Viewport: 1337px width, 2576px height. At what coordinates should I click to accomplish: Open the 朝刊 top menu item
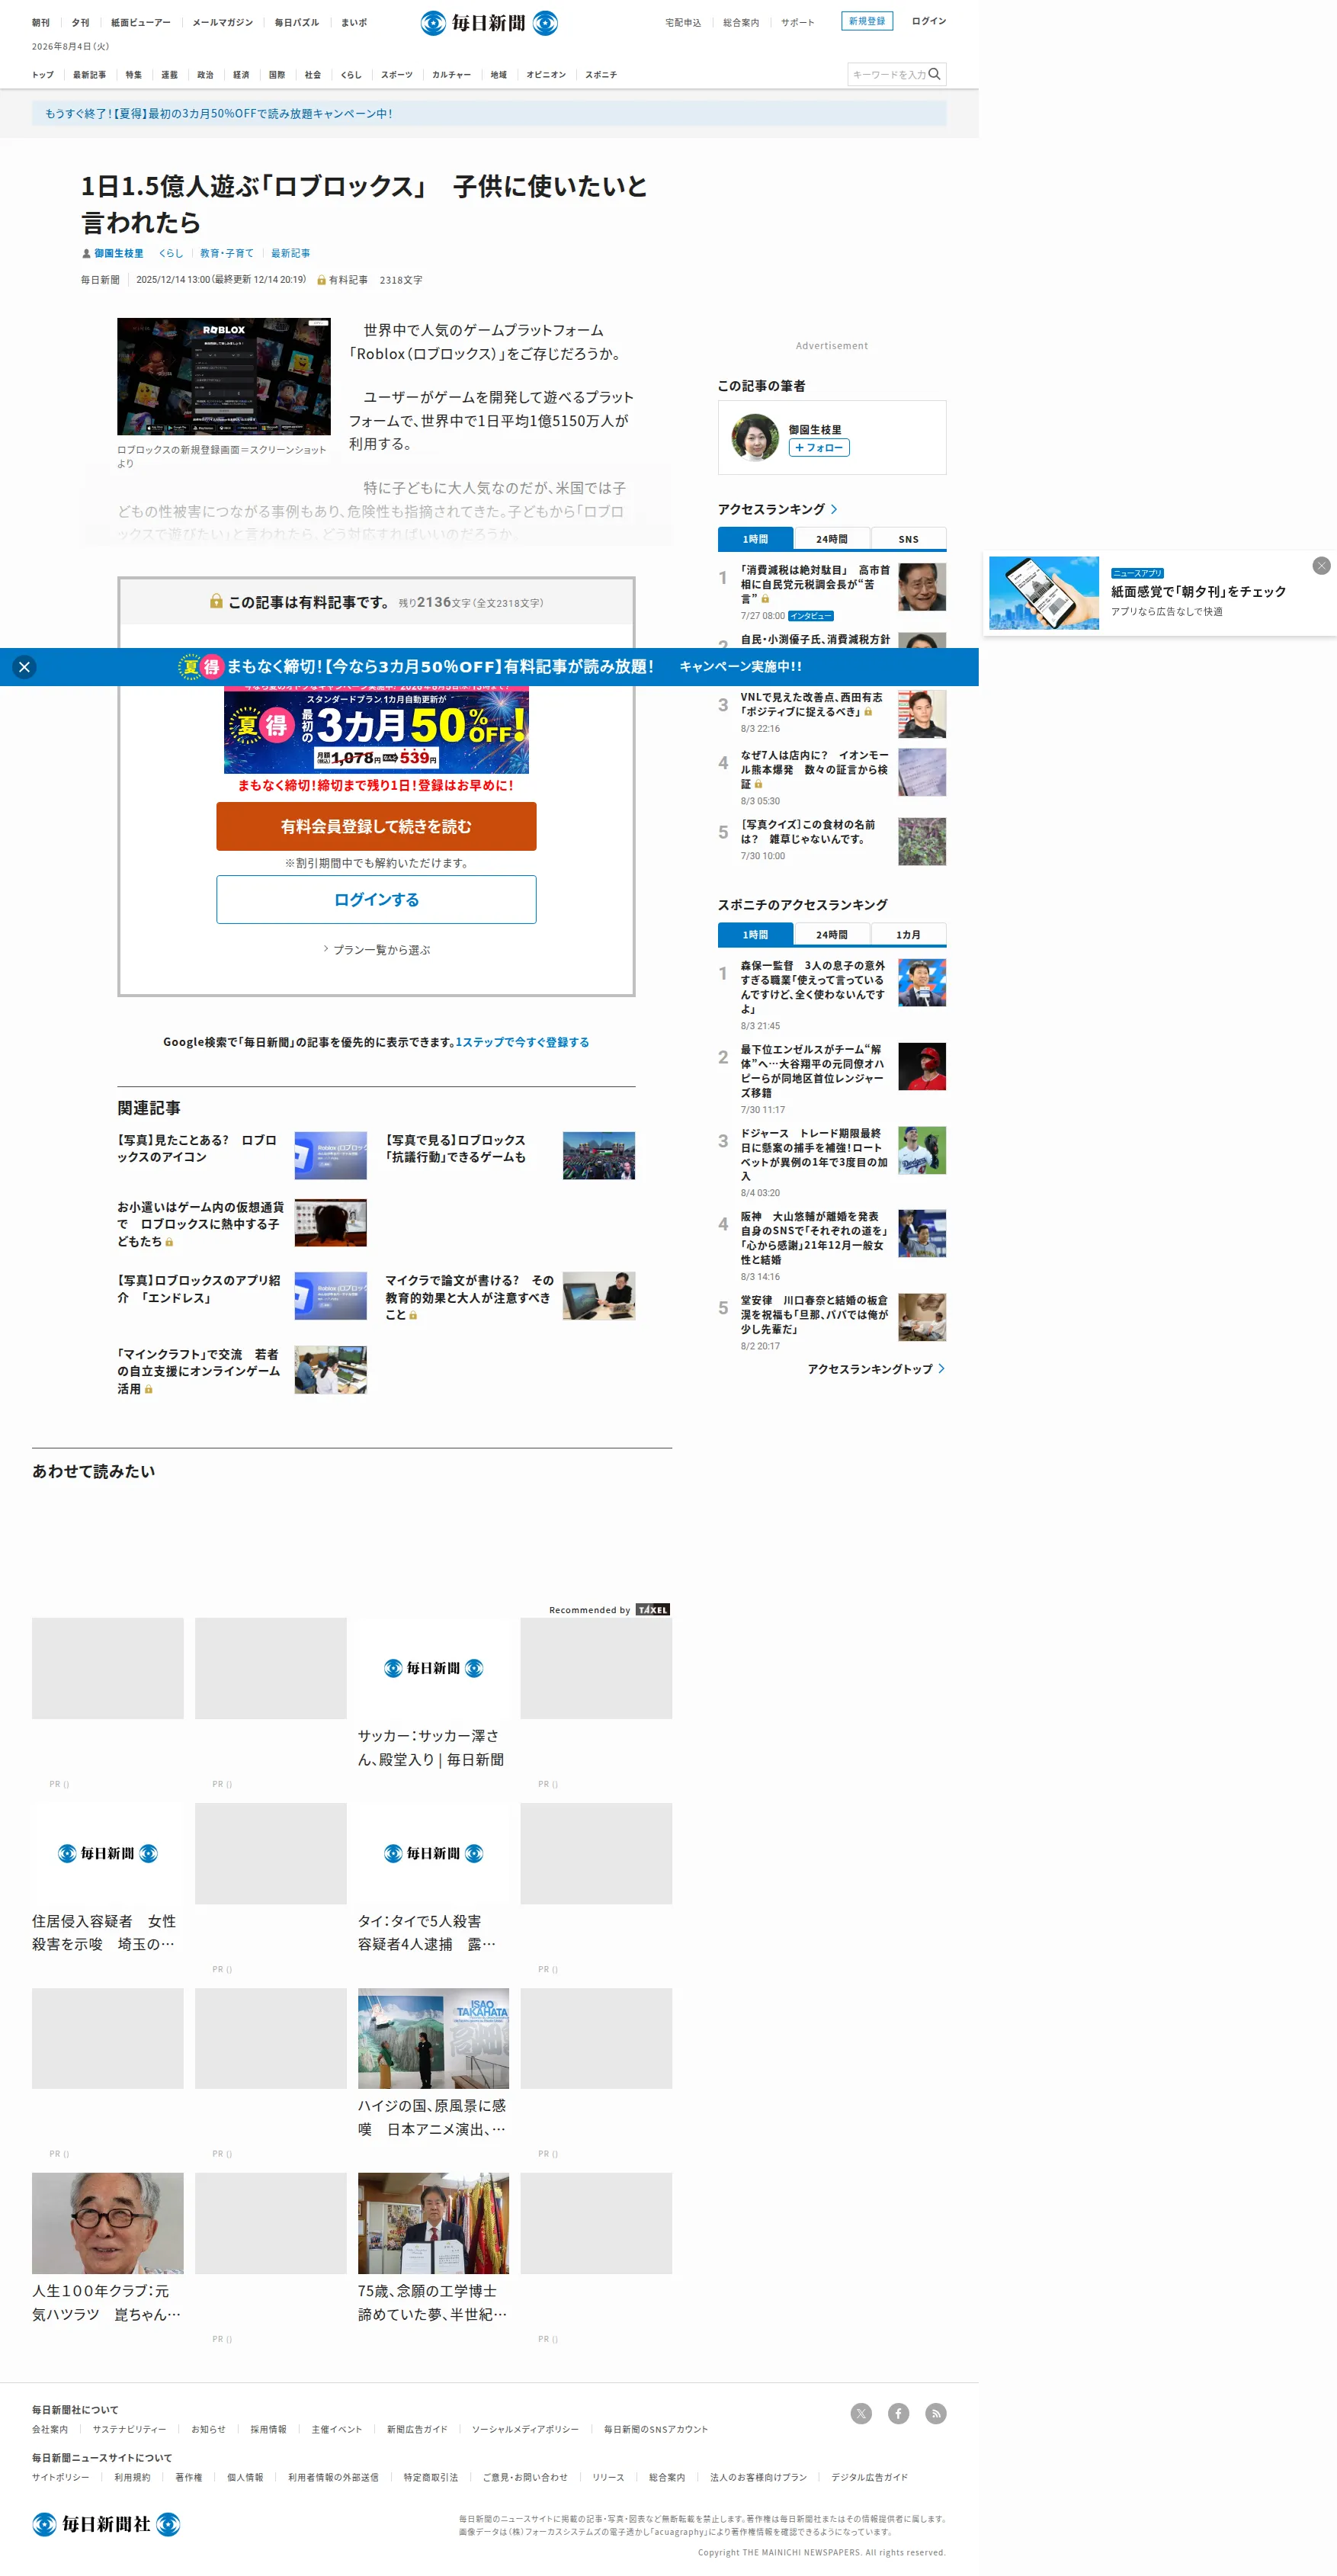[x=41, y=22]
